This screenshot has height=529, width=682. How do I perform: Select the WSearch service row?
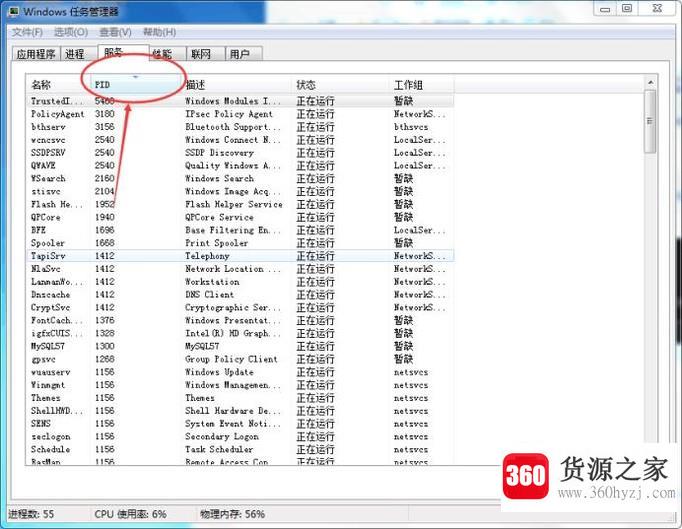(240, 178)
